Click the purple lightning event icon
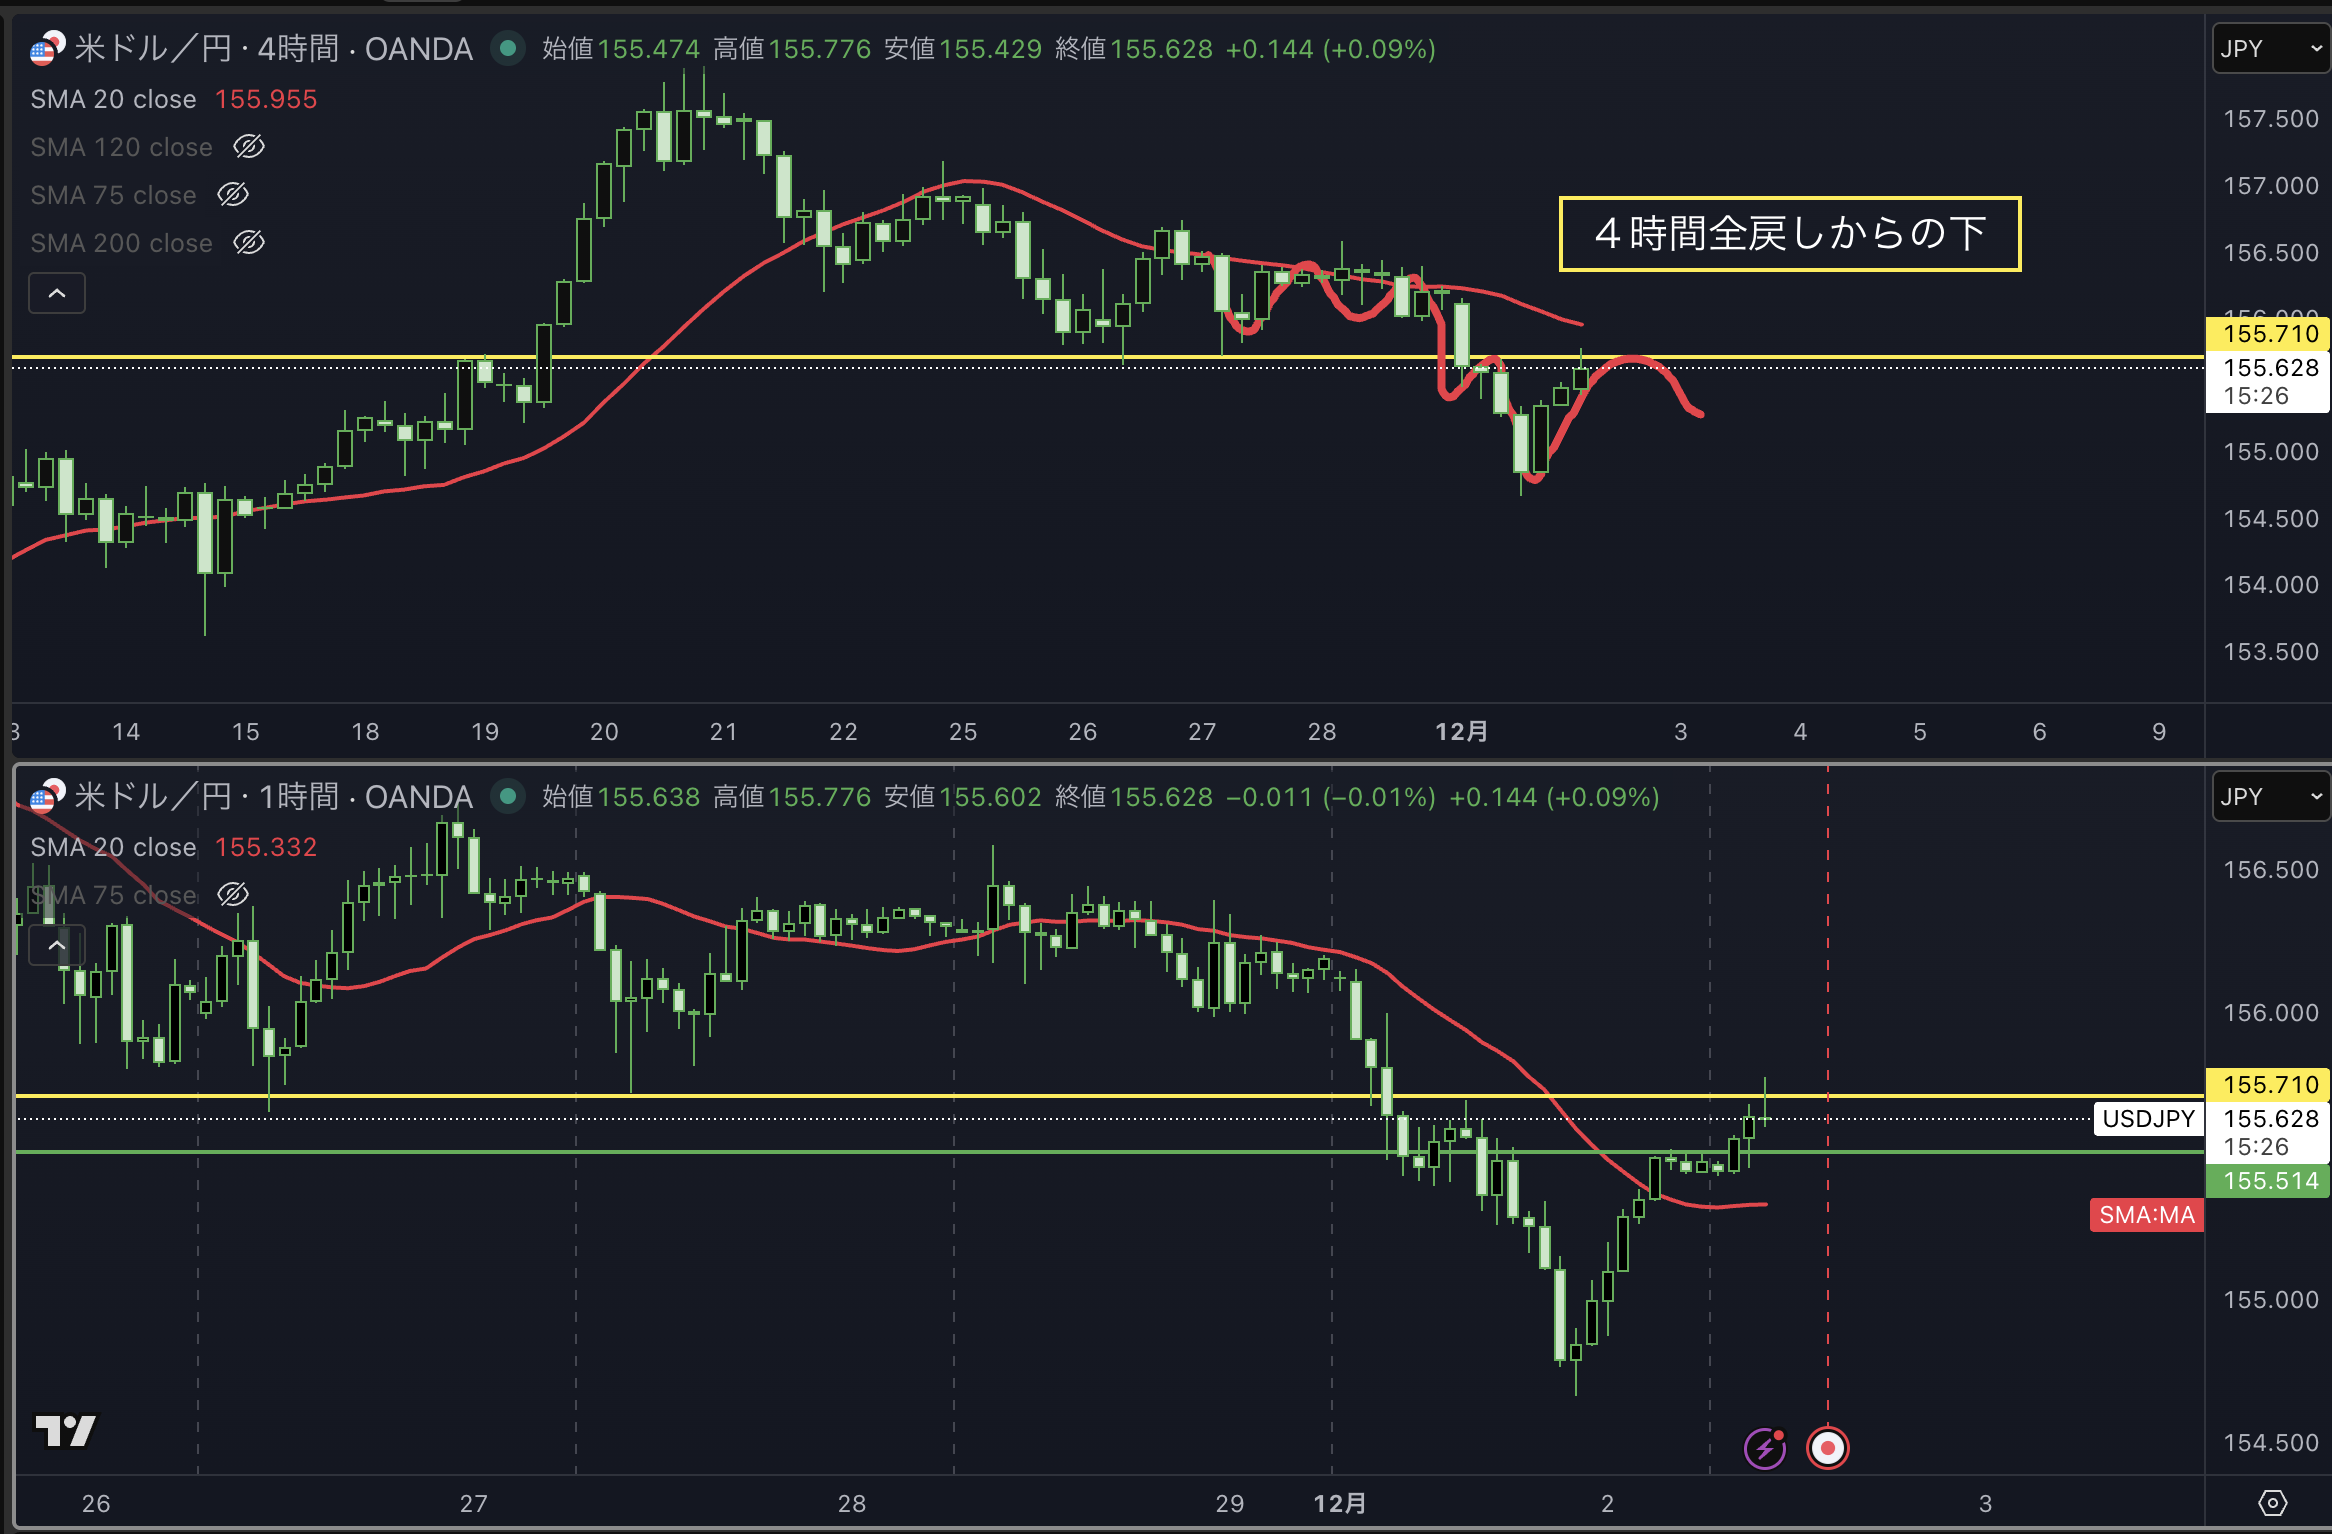Image resolution: width=2332 pixels, height=1534 pixels. click(x=1765, y=1448)
